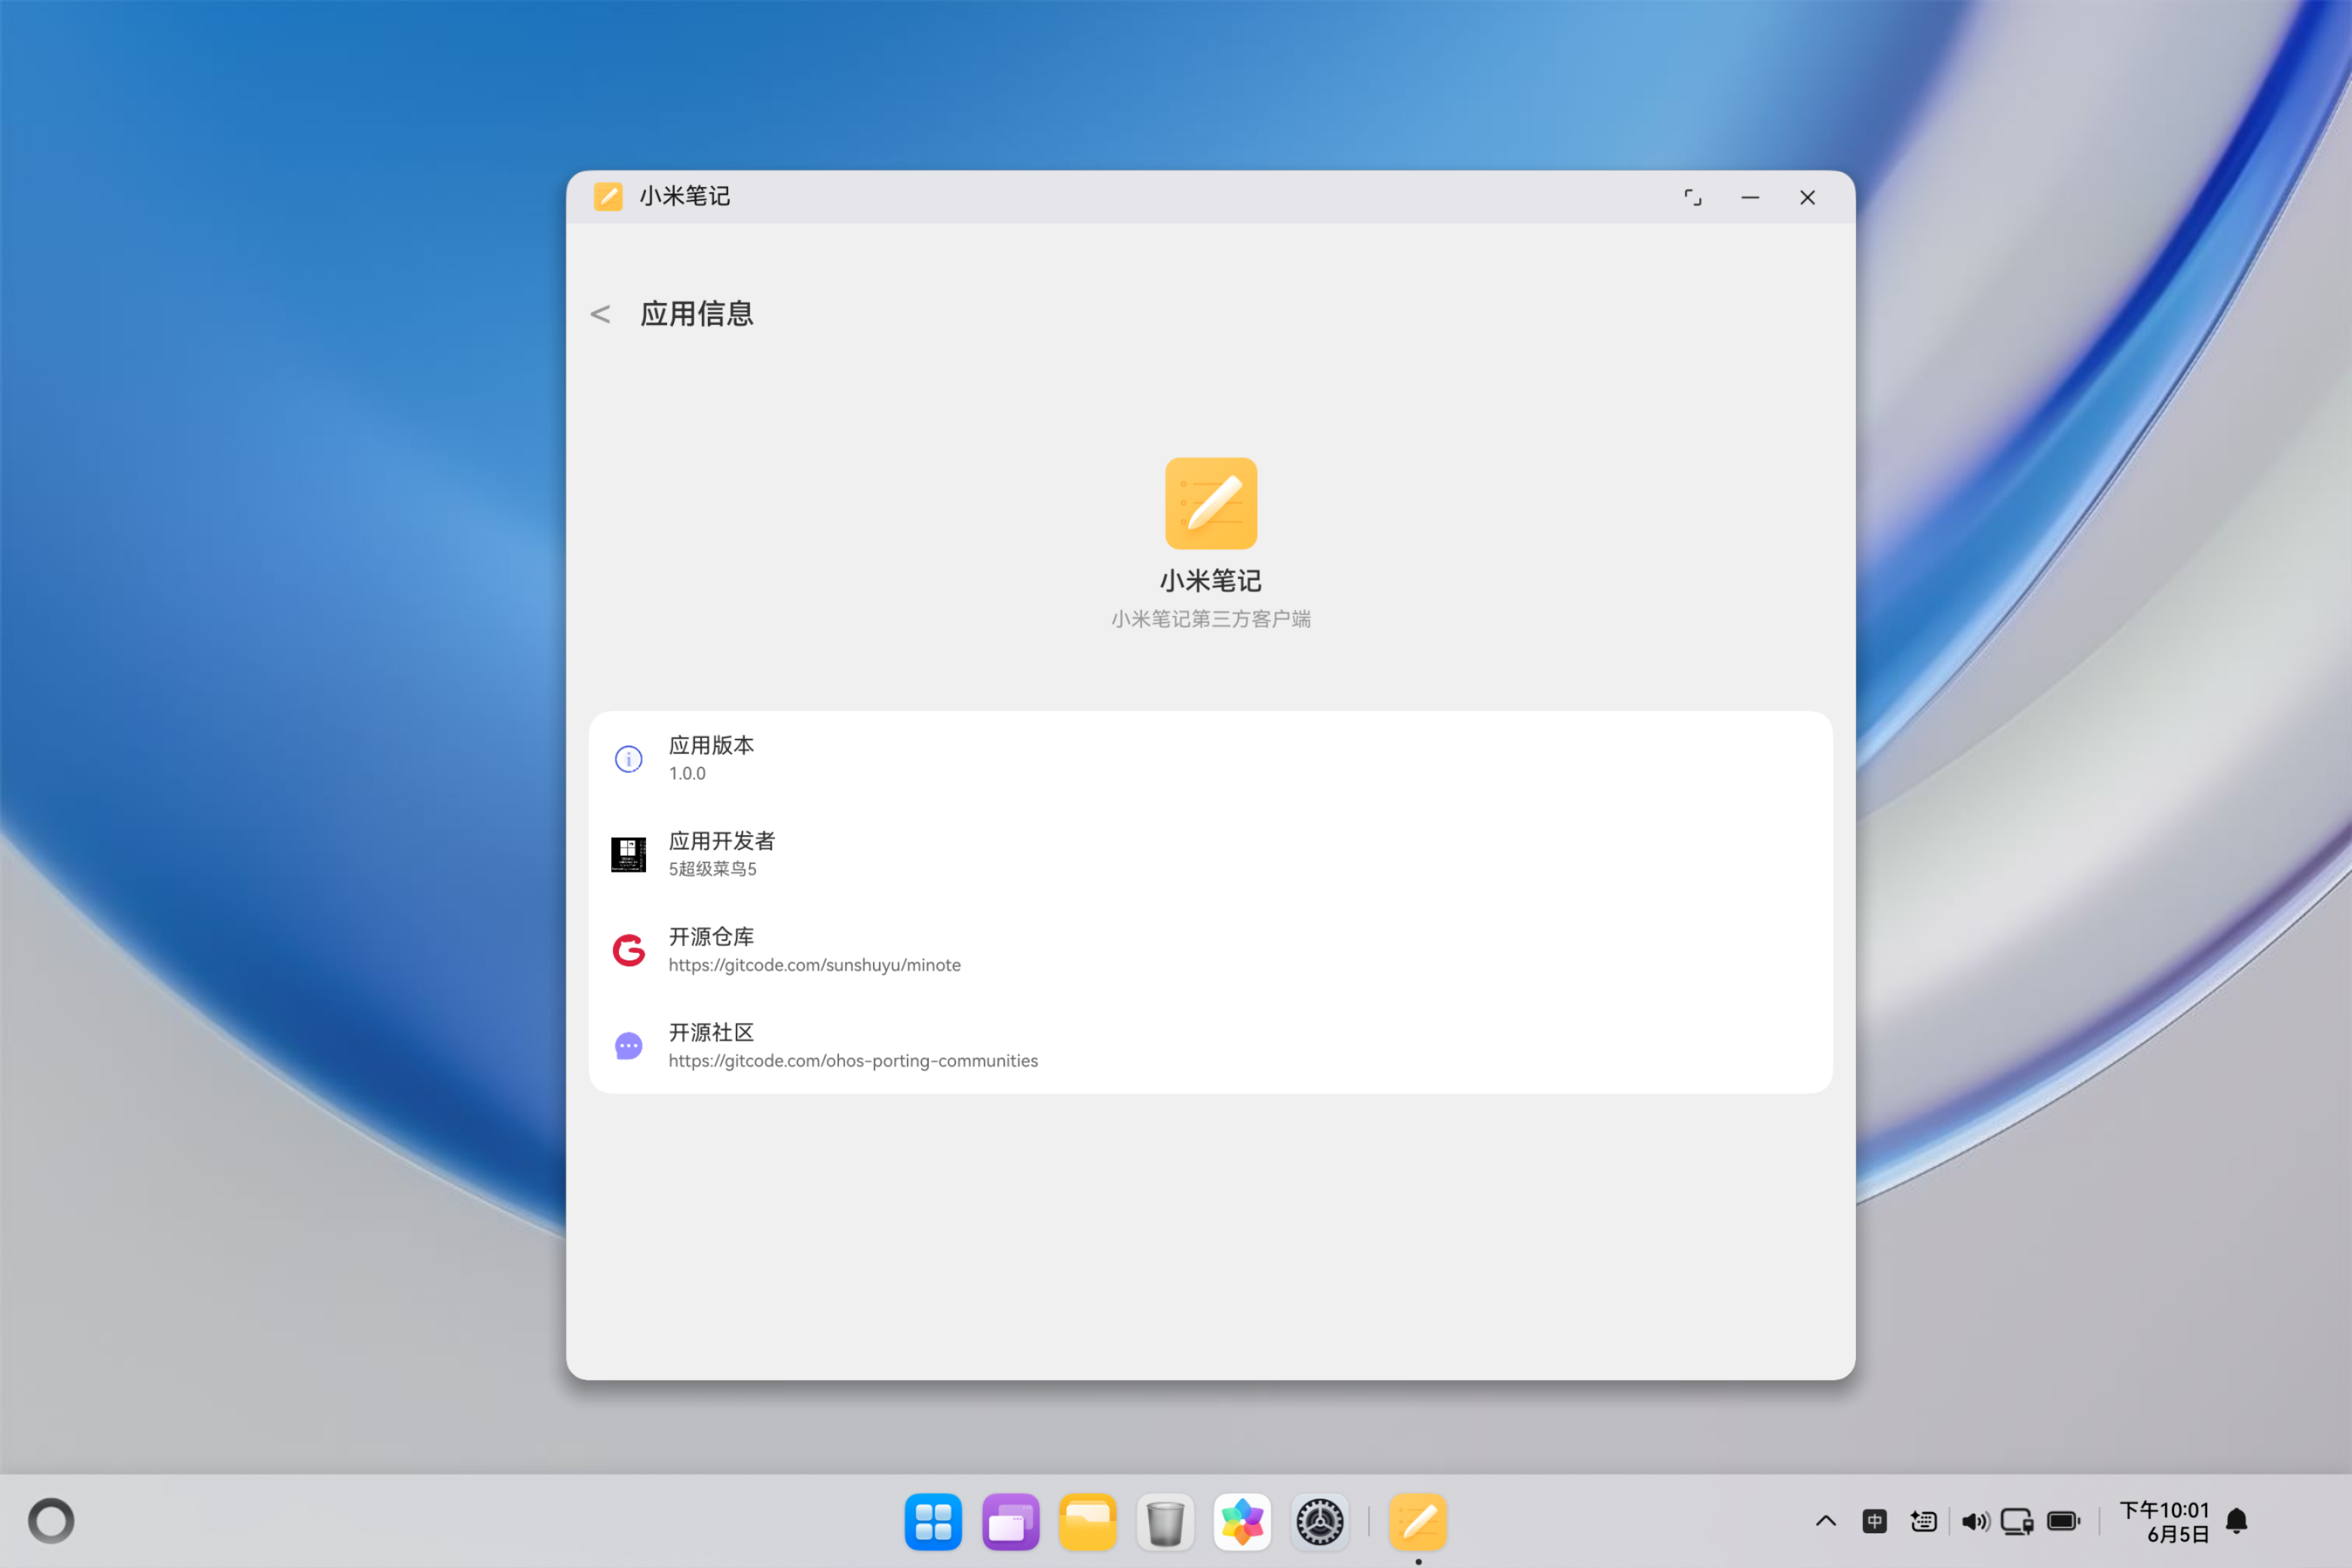
Task: Open the purple multi-window icon in dock
Action: 1010,1522
